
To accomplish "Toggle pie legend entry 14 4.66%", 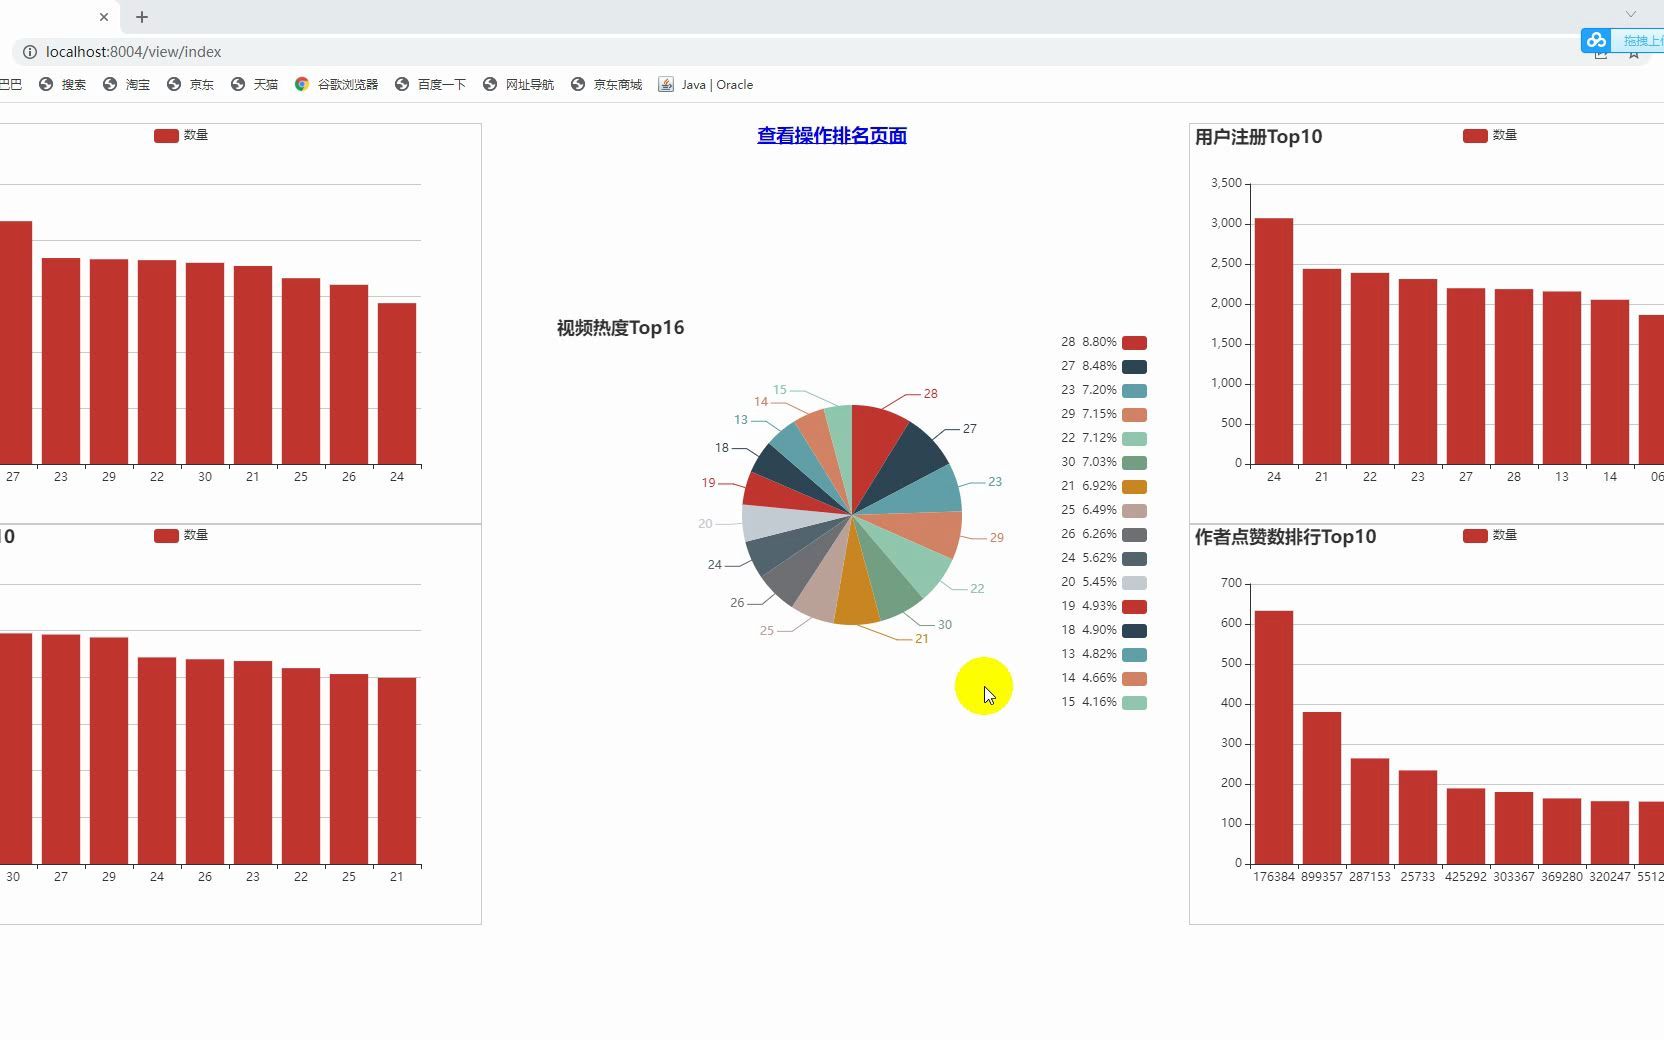I will tap(1104, 678).
